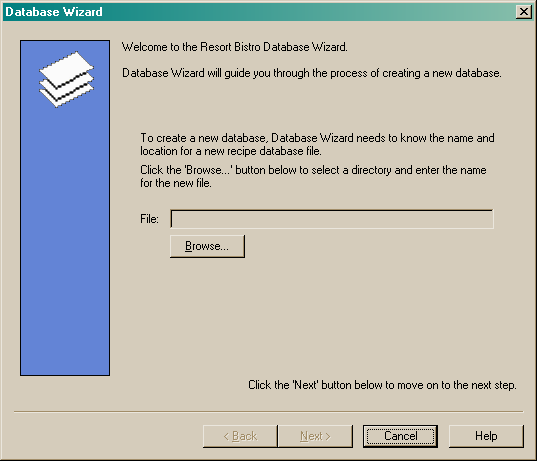
Task: Click the 'Welcome to the Resort Bistro Database Wizard.' text
Action: click(235, 47)
